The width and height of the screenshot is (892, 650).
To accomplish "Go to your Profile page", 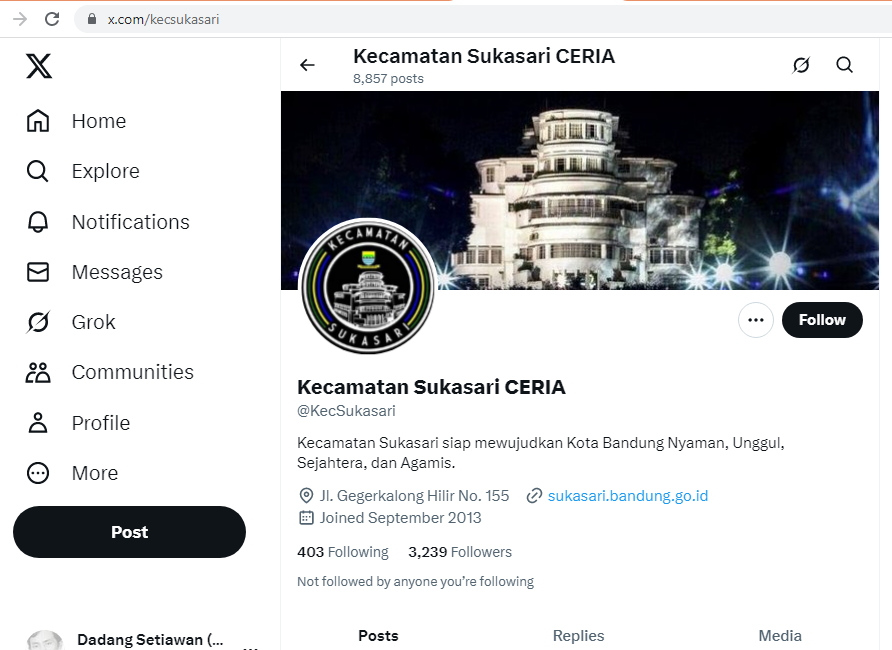I will (x=78, y=423).
